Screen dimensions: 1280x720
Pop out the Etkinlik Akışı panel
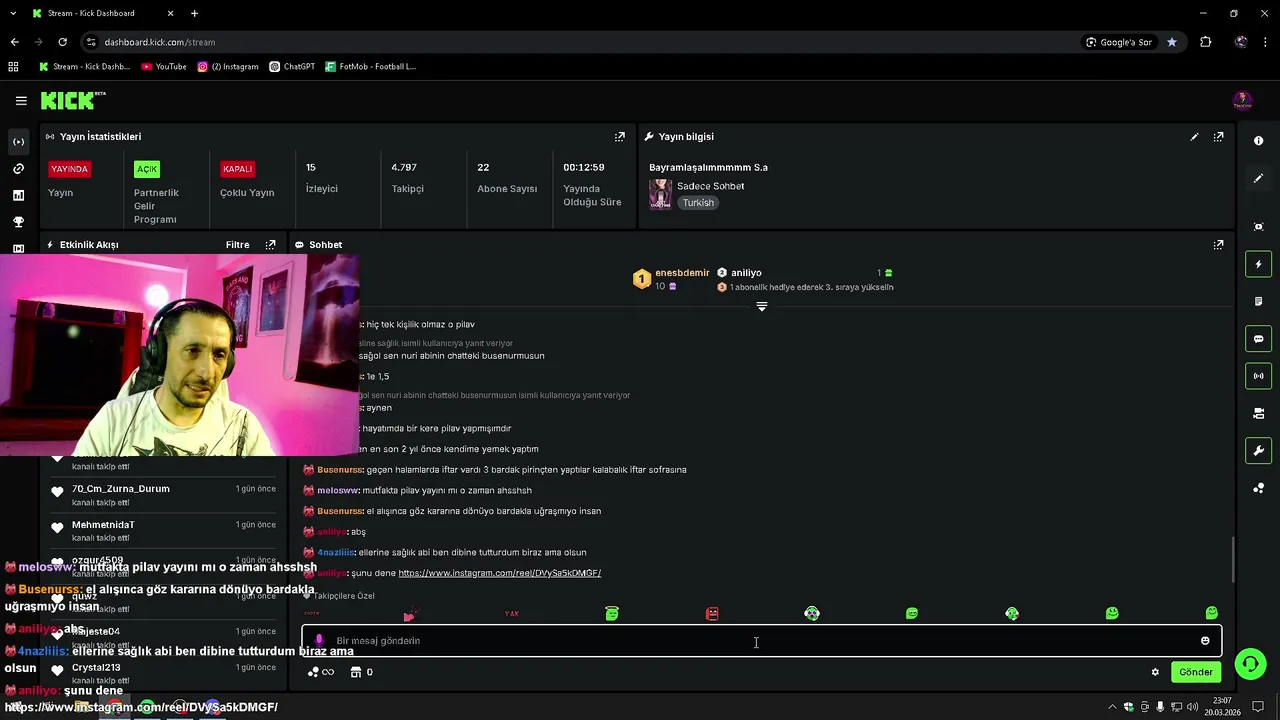click(x=270, y=244)
